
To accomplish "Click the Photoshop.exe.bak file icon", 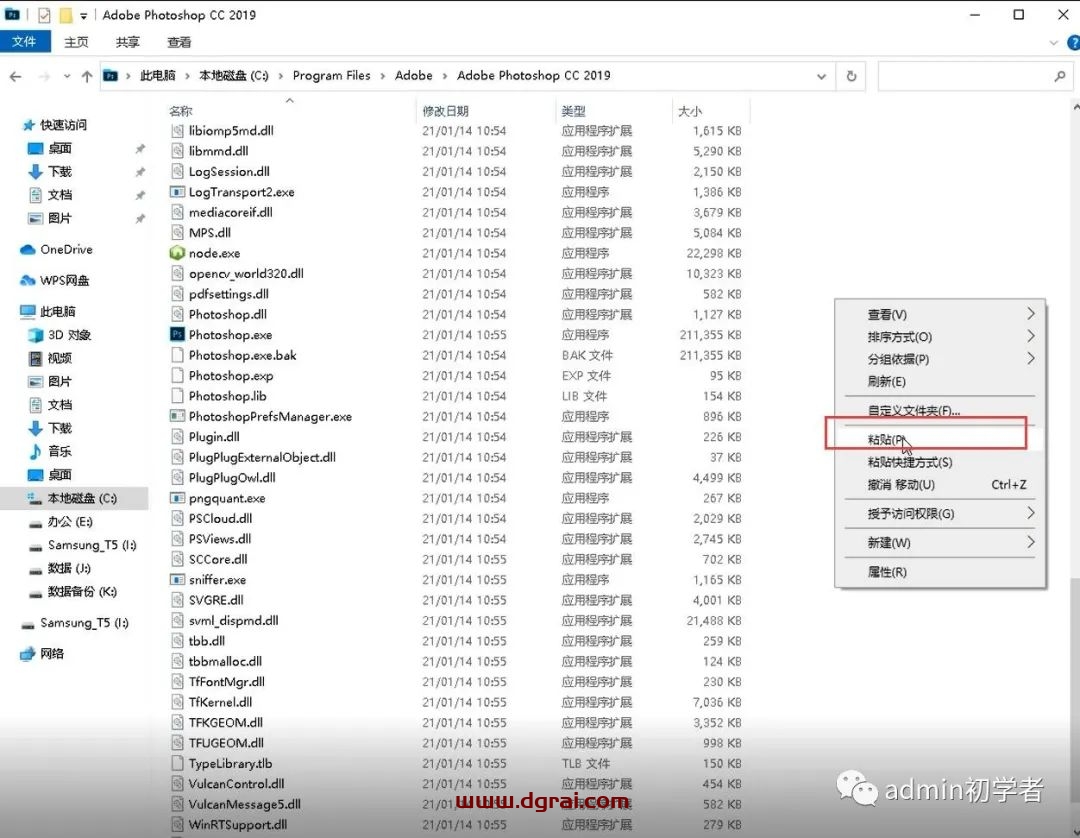I will coord(177,355).
